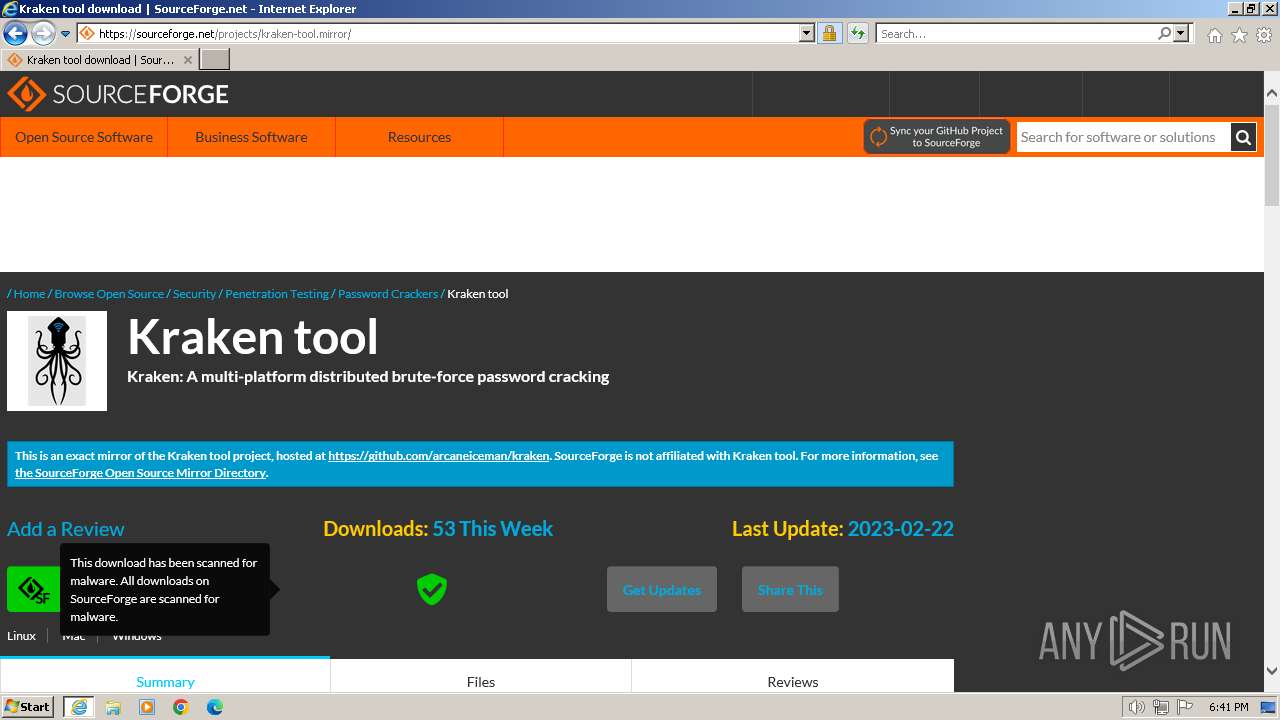Open the Windows Start menu
Image resolution: width=1280 pixels, height=720 pixels.
click(x=28, y=707)
